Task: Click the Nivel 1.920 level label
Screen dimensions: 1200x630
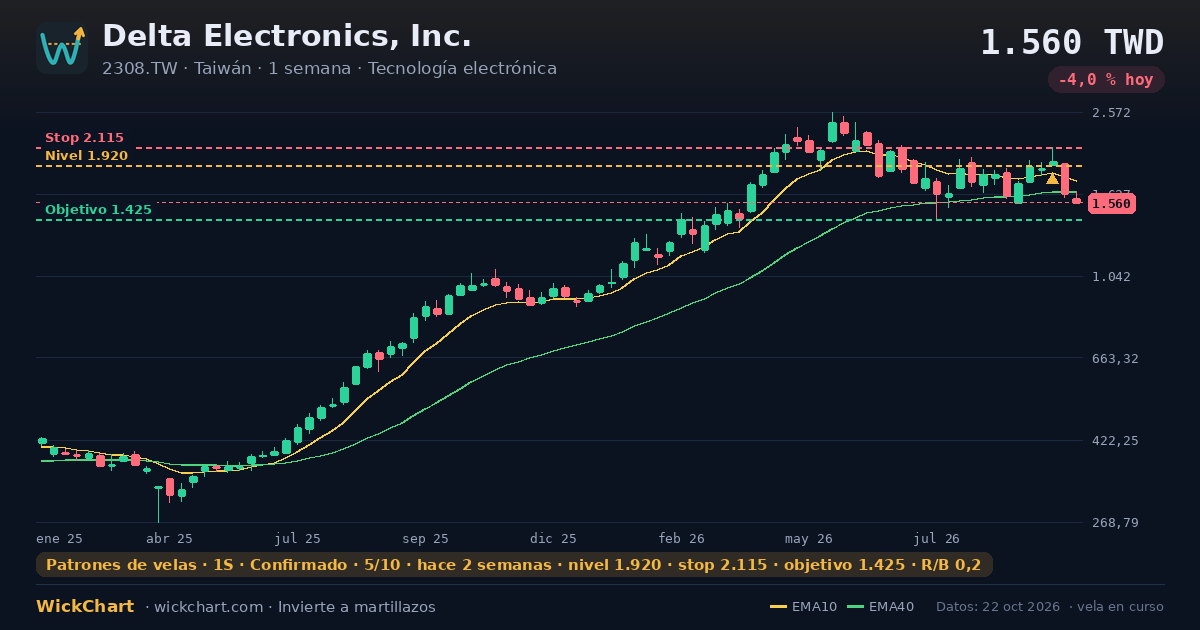Action: tap(86, 156)
